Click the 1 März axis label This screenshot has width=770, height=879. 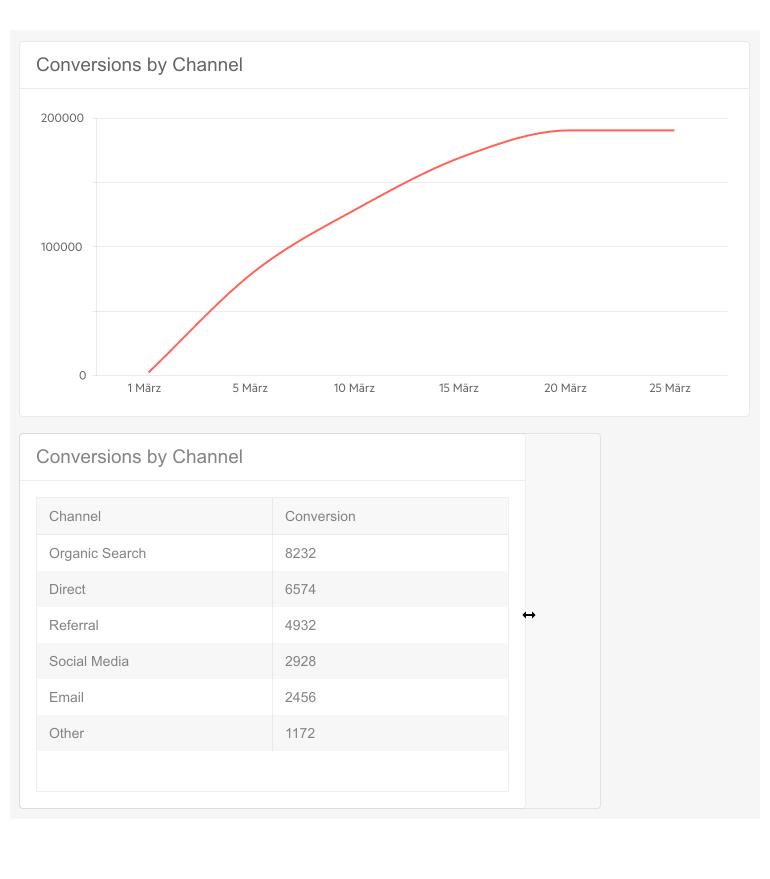click(x=144, y=388)
